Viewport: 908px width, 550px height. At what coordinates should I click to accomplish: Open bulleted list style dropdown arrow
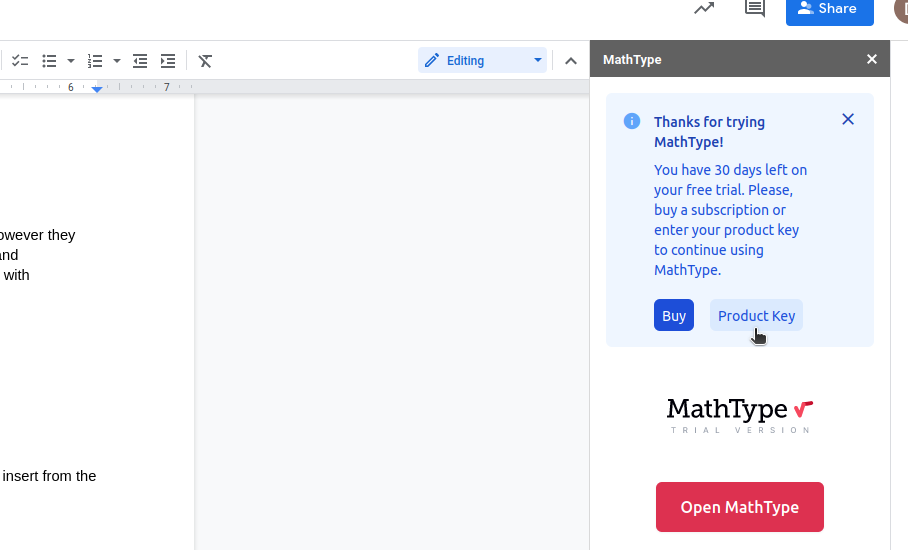pyautogui.click(x=71, y=61)
